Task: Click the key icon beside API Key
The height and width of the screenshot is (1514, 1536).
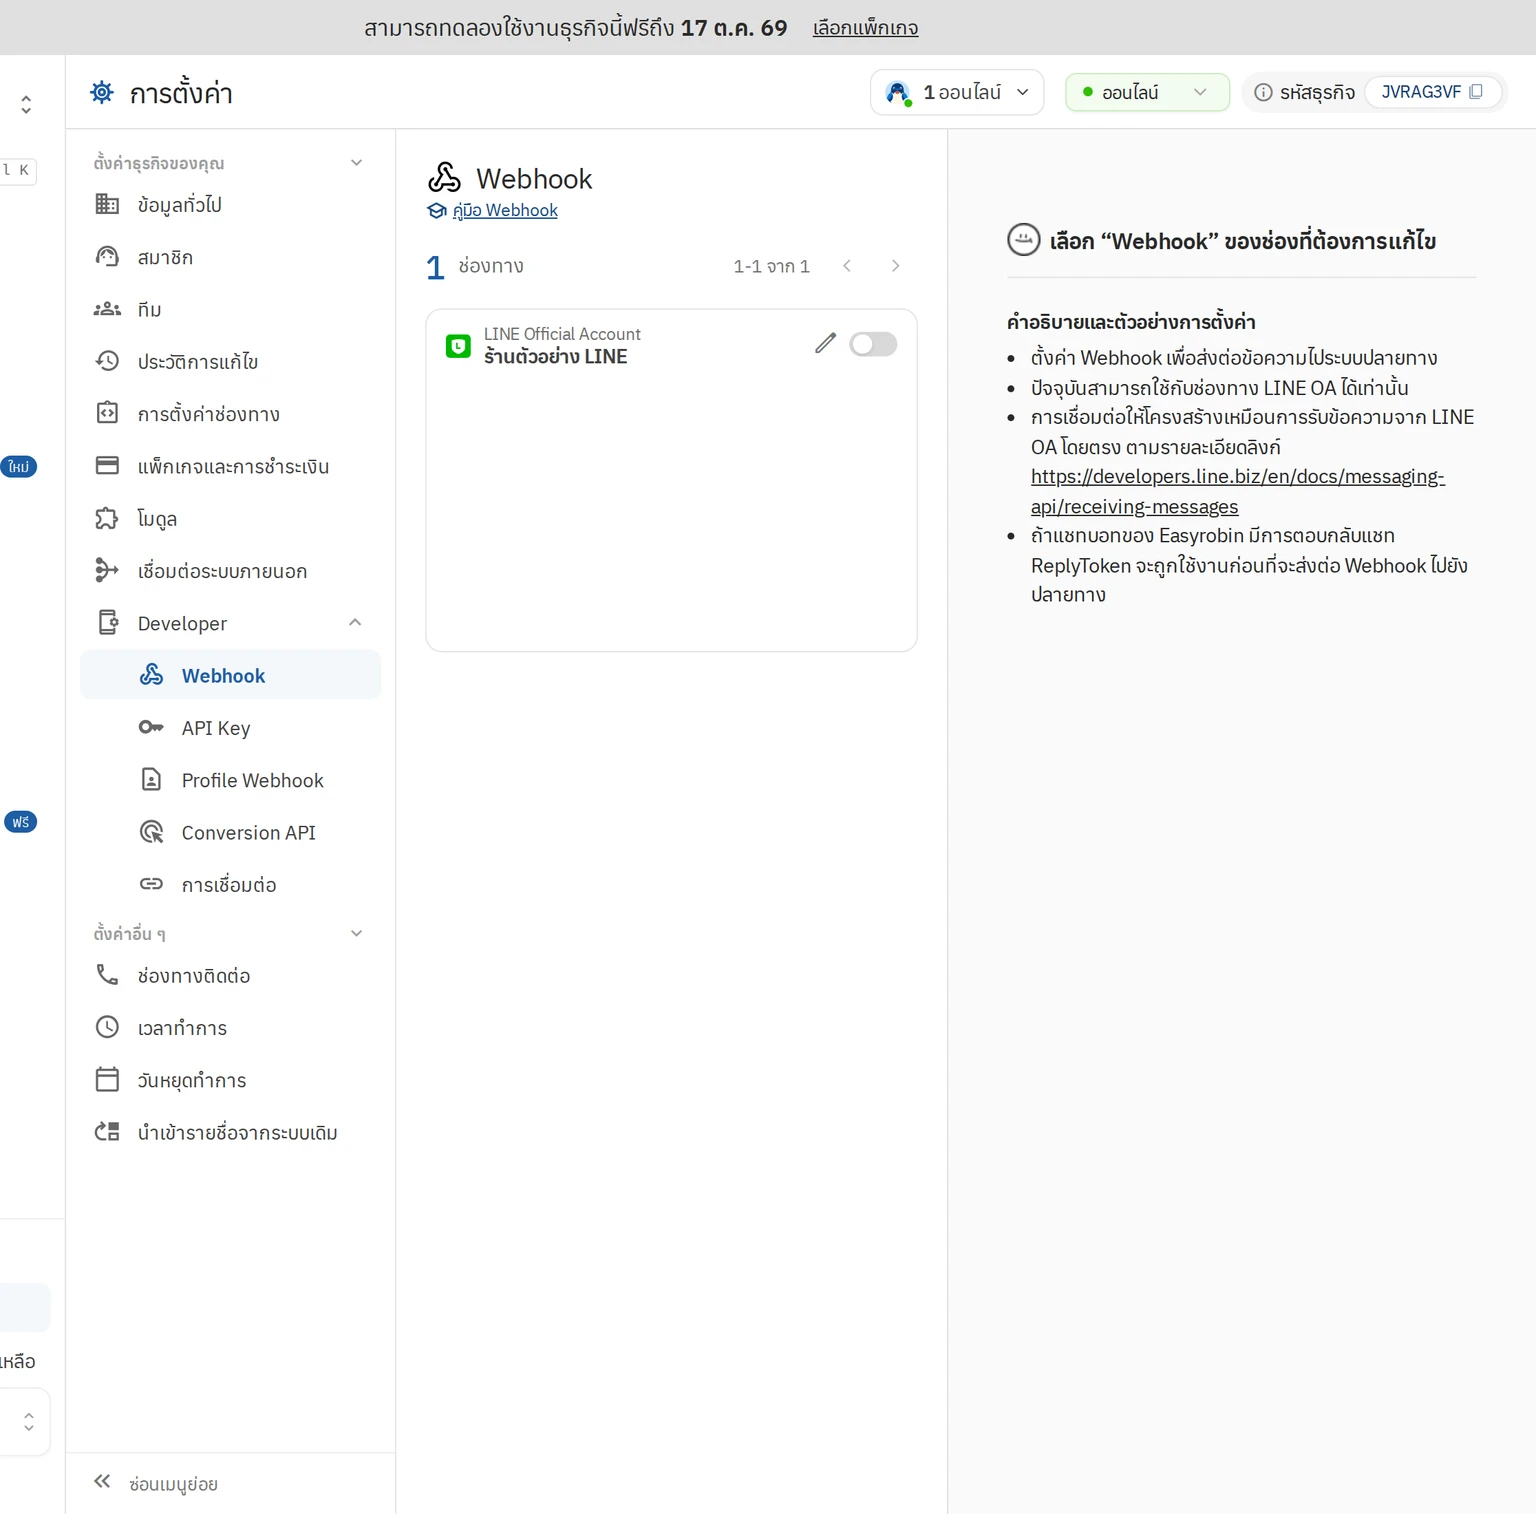Action: [x=151, y=727]
